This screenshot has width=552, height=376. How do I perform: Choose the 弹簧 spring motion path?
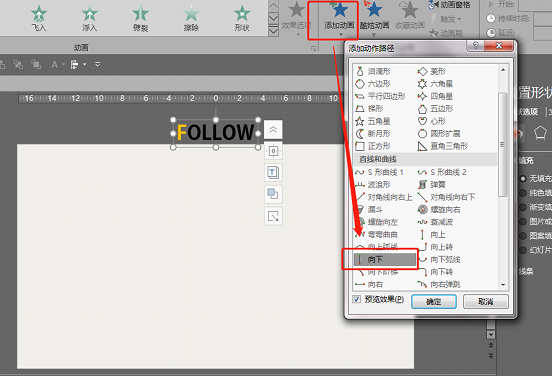(x=432, y=184)
